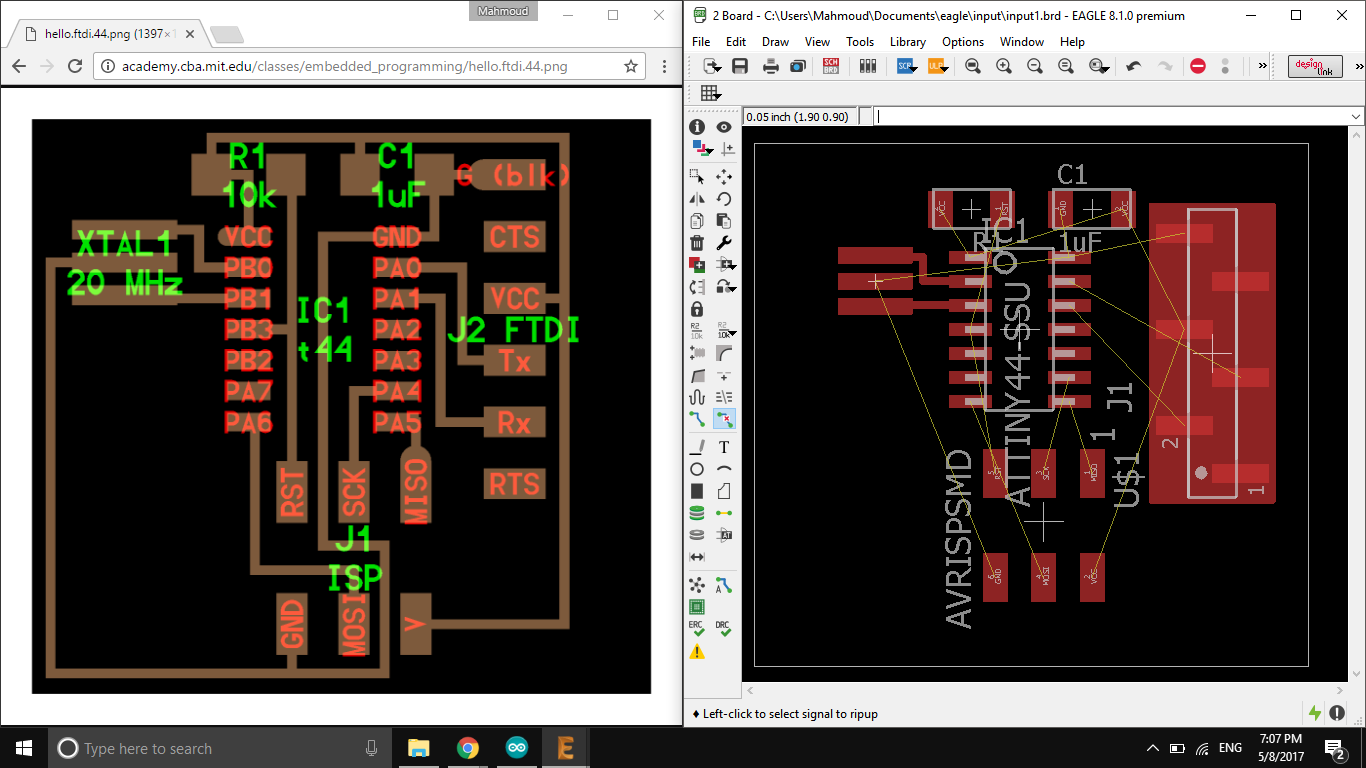
Task: Run the DRC check
Action: pyautogui.click(x=724, y=629)
